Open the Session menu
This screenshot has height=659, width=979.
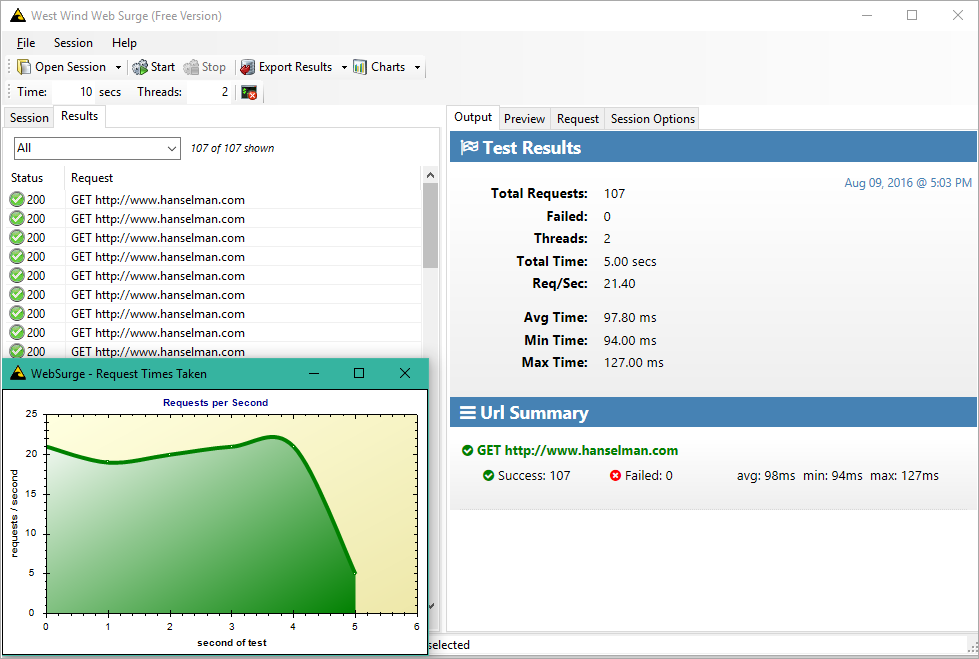(73, 43)
